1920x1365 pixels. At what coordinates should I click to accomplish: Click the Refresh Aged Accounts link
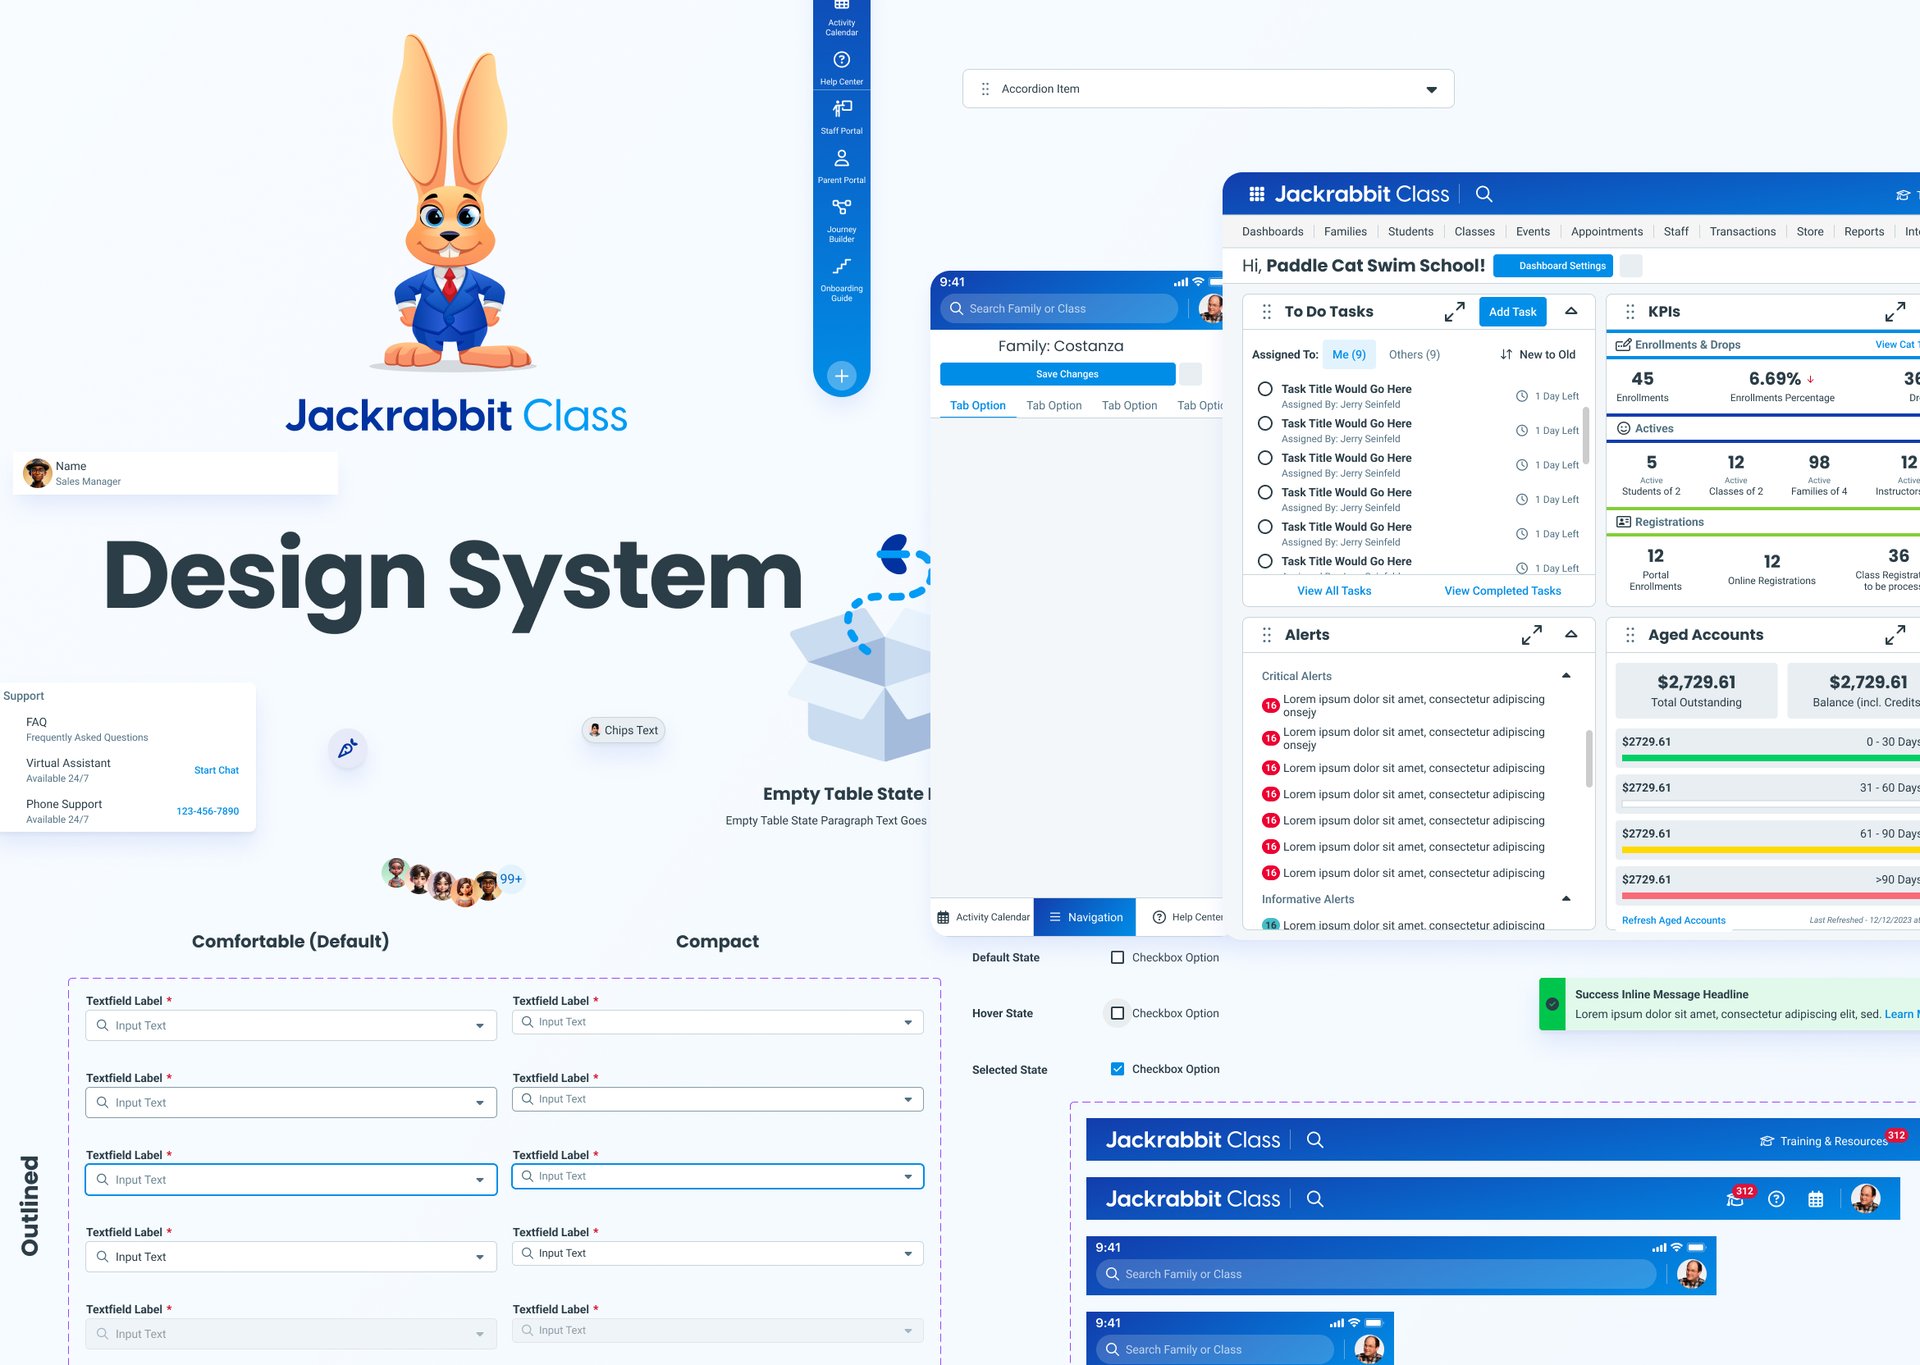tap(1673, 921)
